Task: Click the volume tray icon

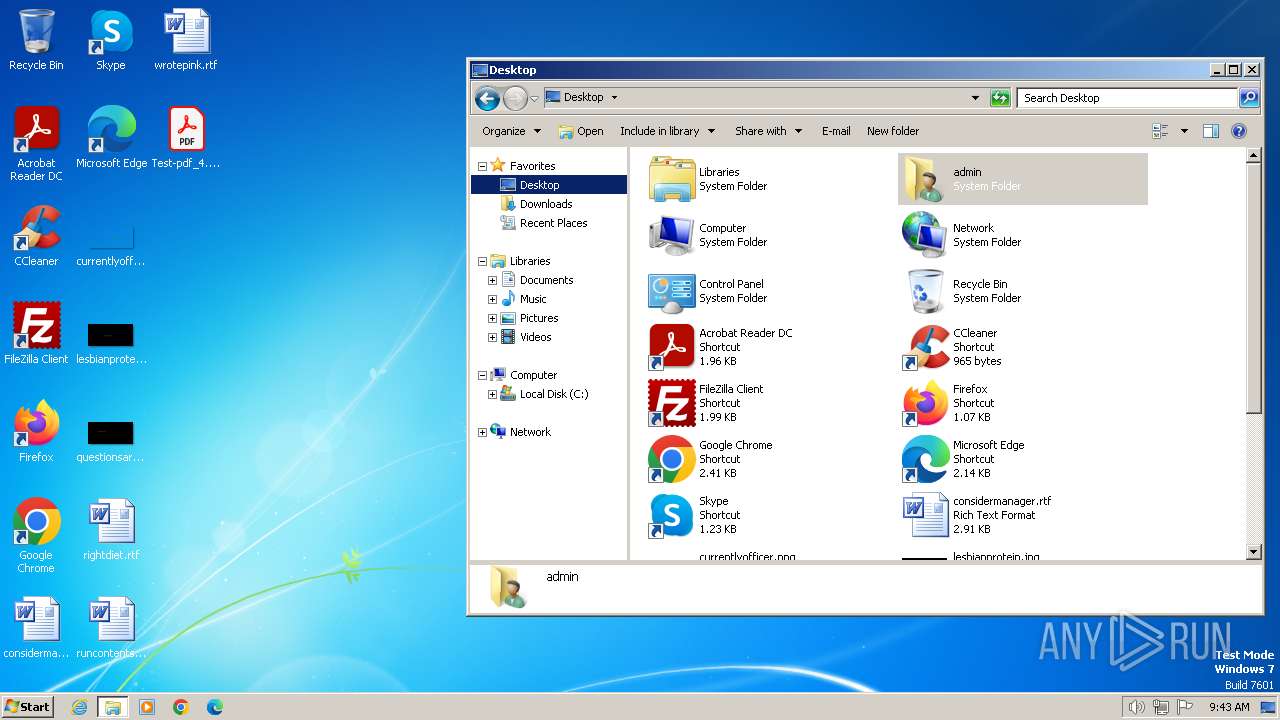Action: click(x=1136, y=707)
